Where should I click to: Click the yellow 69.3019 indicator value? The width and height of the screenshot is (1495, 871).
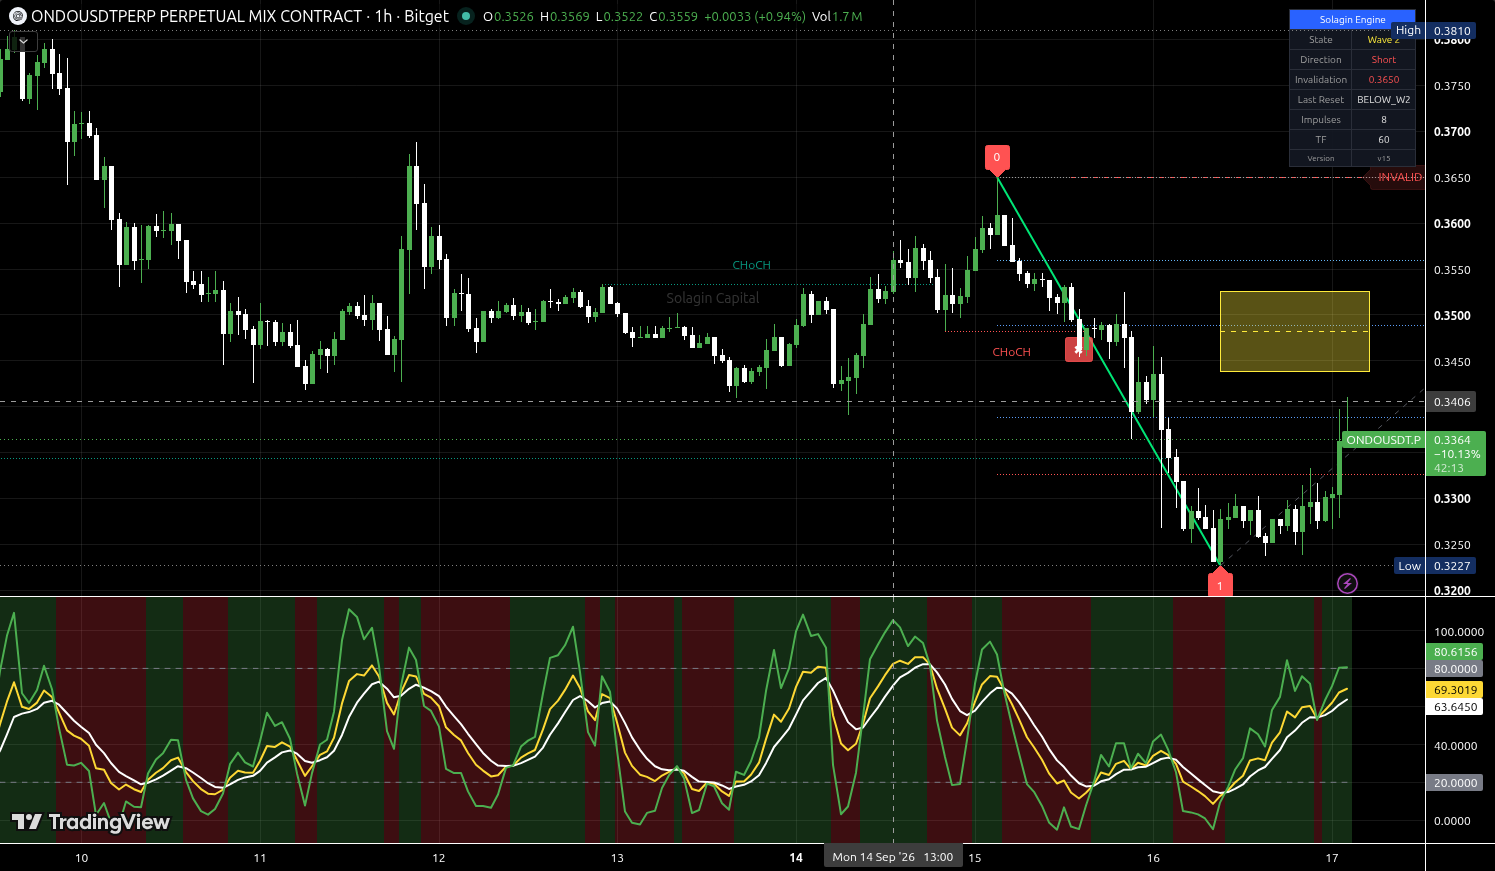click(1455, 690)
